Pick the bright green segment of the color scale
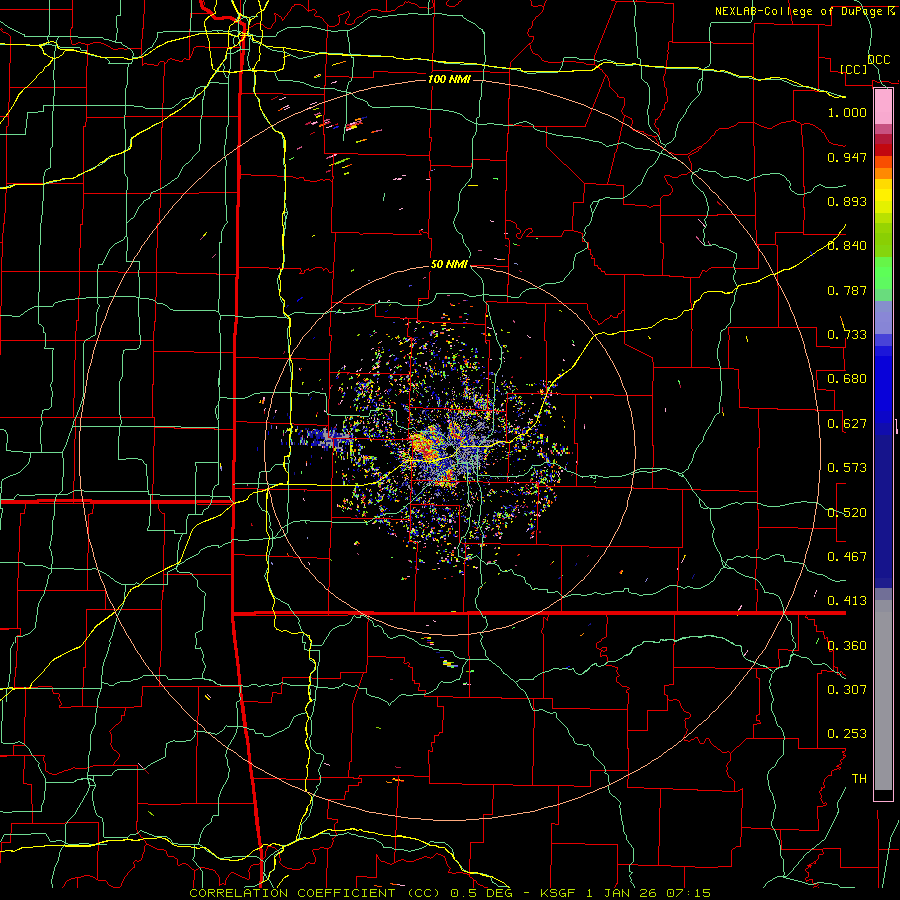Viewport: 900px width, 900px height. 883,273
